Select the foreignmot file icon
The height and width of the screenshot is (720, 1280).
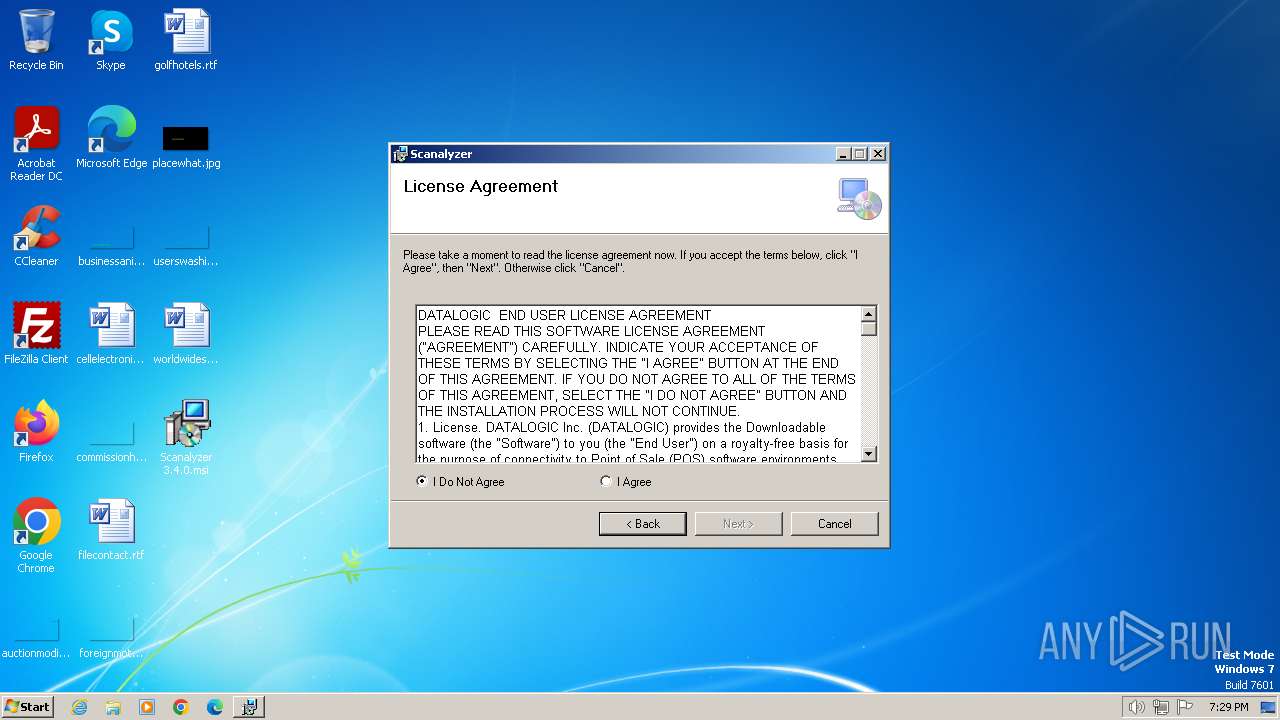(x=111, y=638)
